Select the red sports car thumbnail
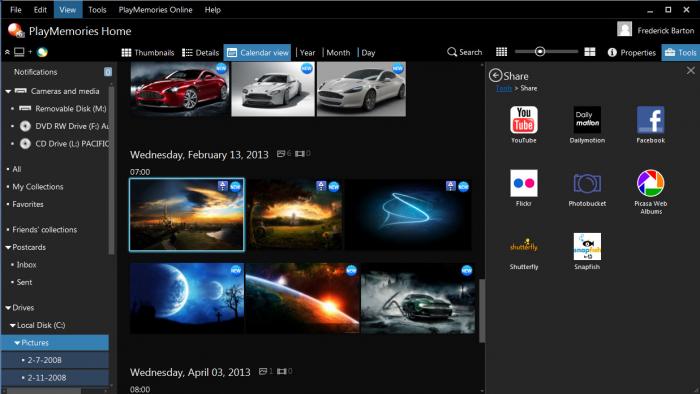Screen dimensions: 700x394 pos(180,89)
